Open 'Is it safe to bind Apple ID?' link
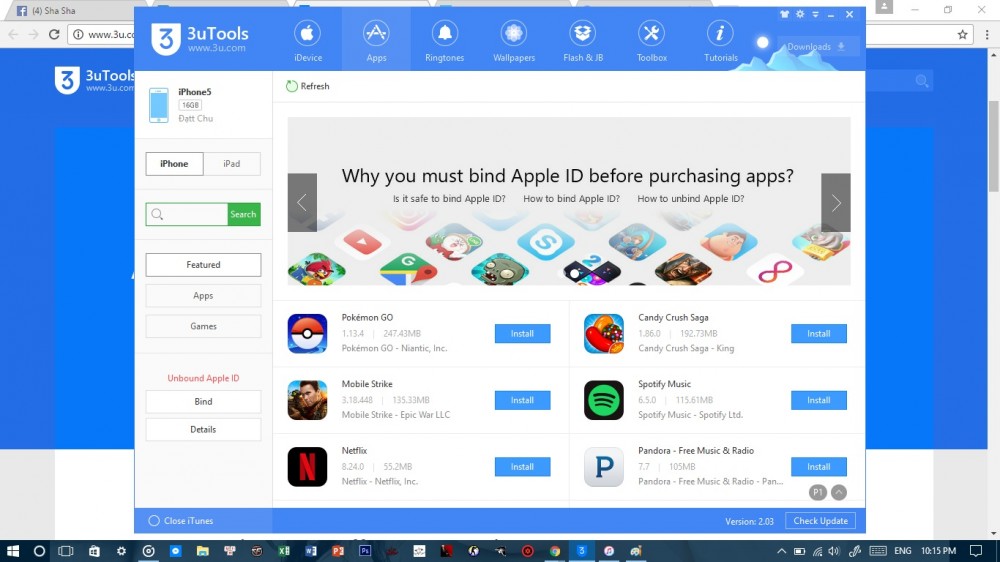The width and height of the screenshot is (1000, 562). click(449, 199)
